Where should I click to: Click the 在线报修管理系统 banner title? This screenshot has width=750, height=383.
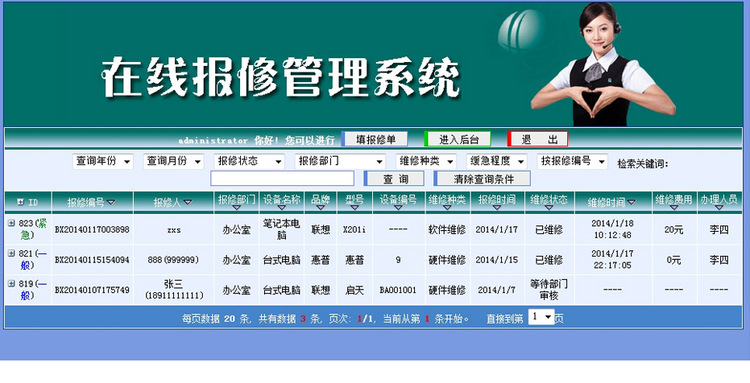coord(280,77)
